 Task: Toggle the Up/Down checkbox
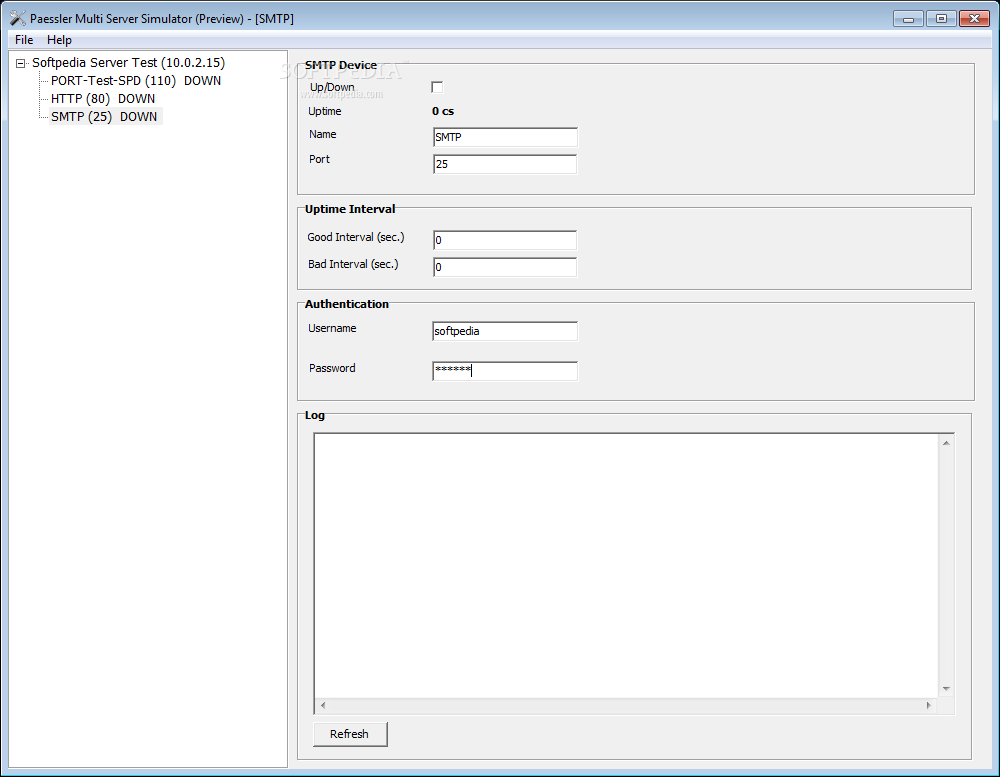(437, 87)
